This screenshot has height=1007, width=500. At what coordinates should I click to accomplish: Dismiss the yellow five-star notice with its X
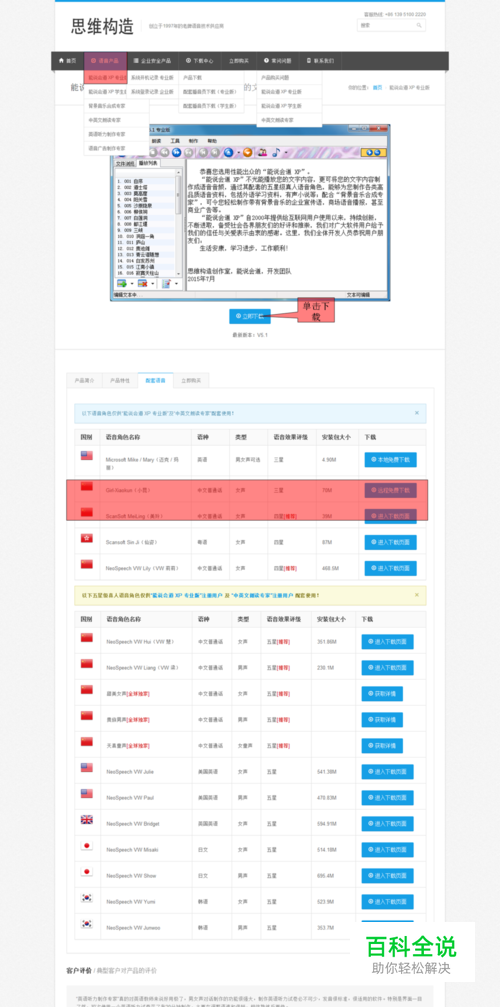click(x=417, y=595)
